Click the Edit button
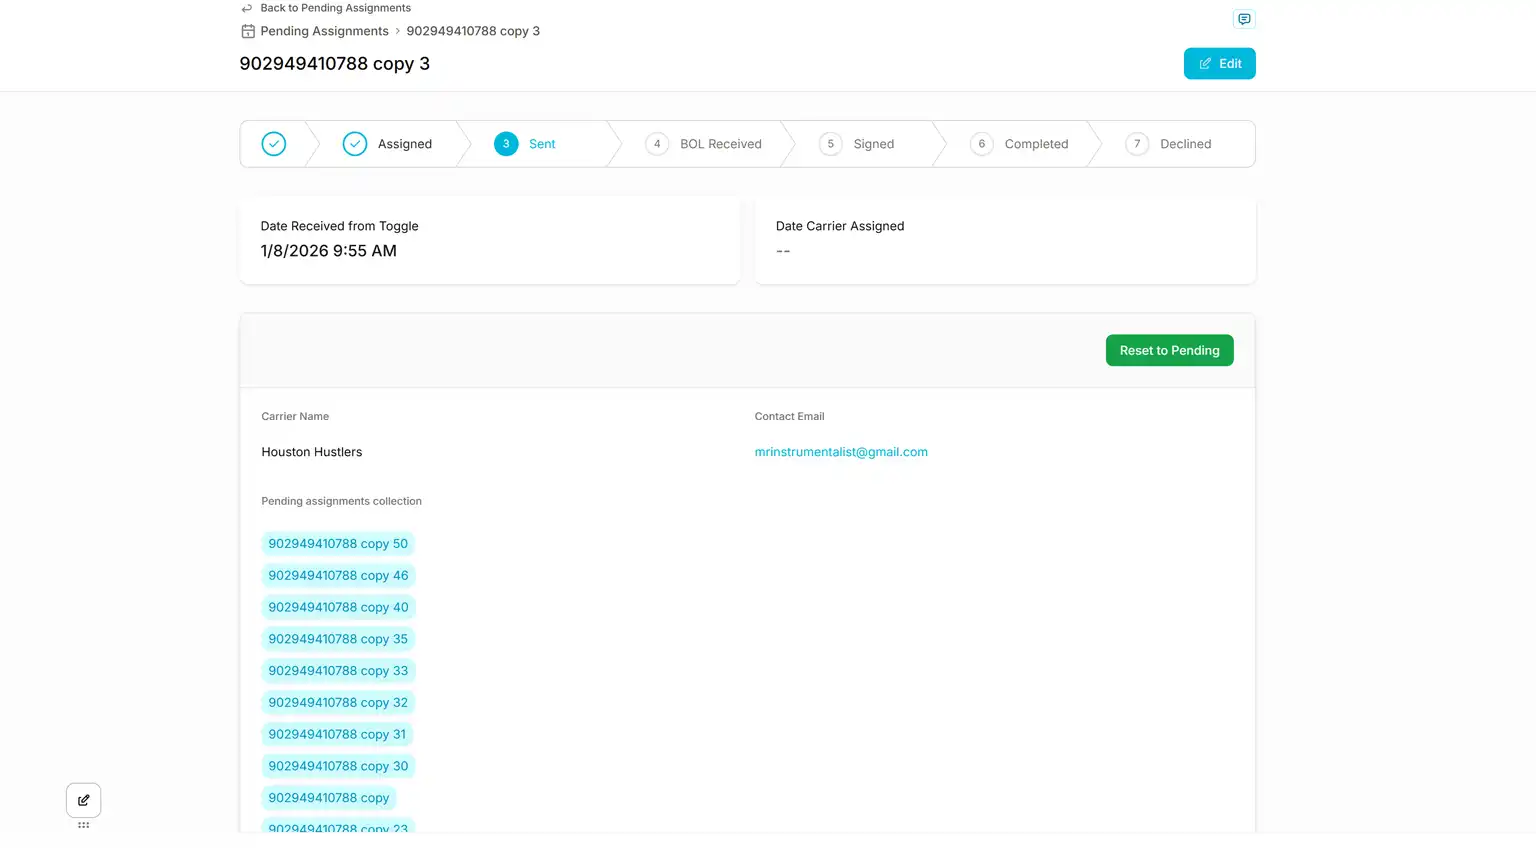Viewport: 1536px width, 864px height. [x=1219, y=63]
